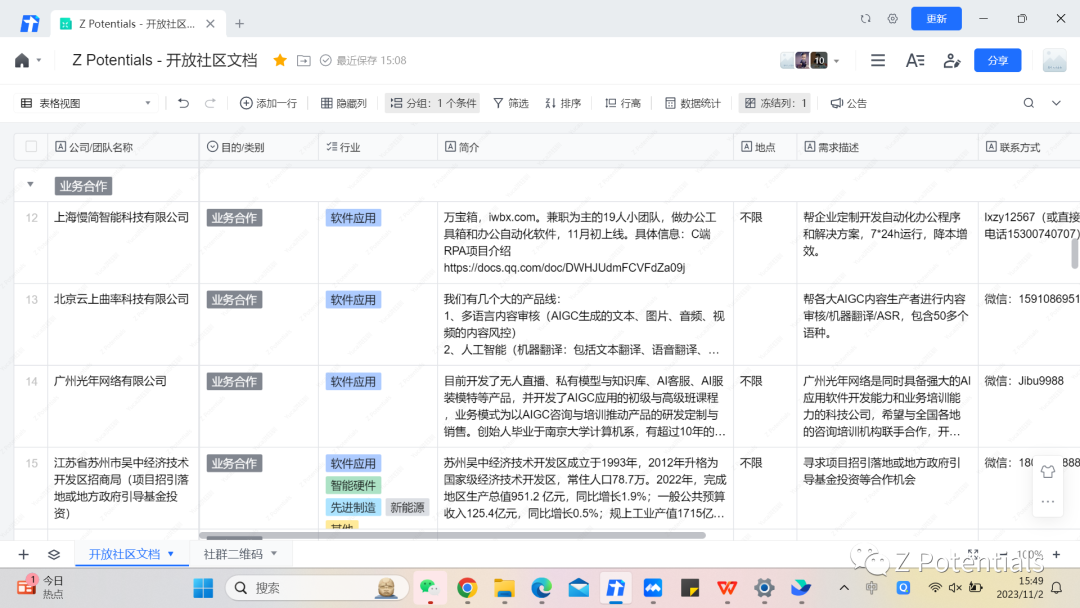1080x608 pixels.
Task: Click the undo arrow icon
Action: (x=183, y=103)
